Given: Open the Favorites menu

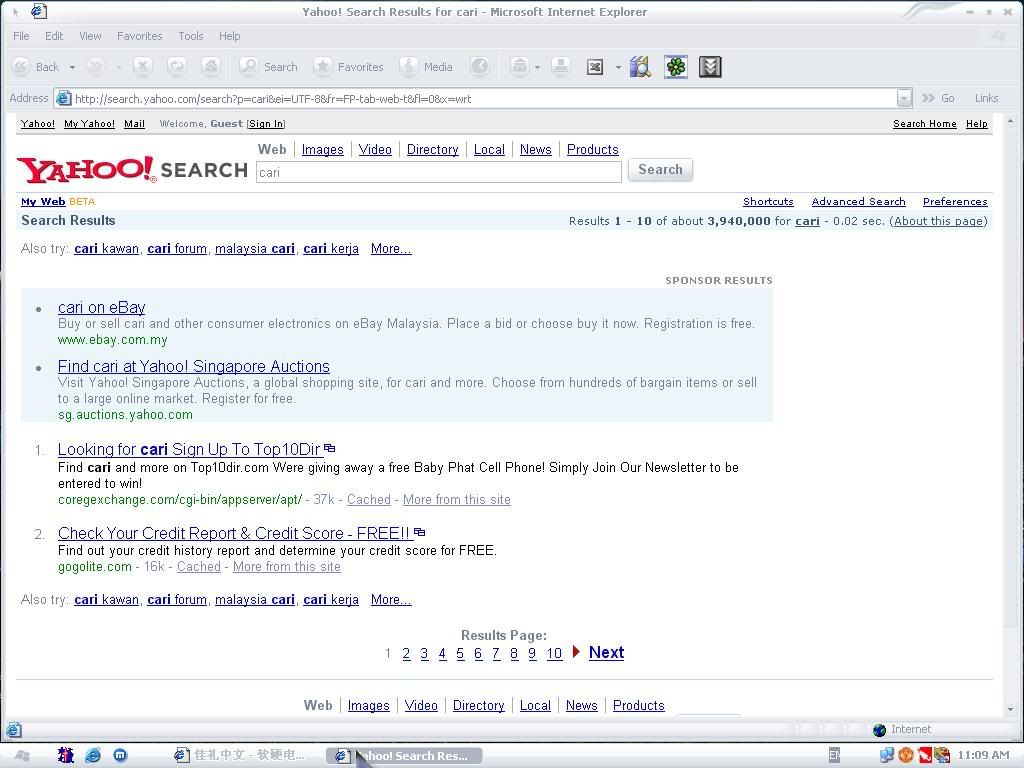Looking at the screenshot, I should click(139, 36).
